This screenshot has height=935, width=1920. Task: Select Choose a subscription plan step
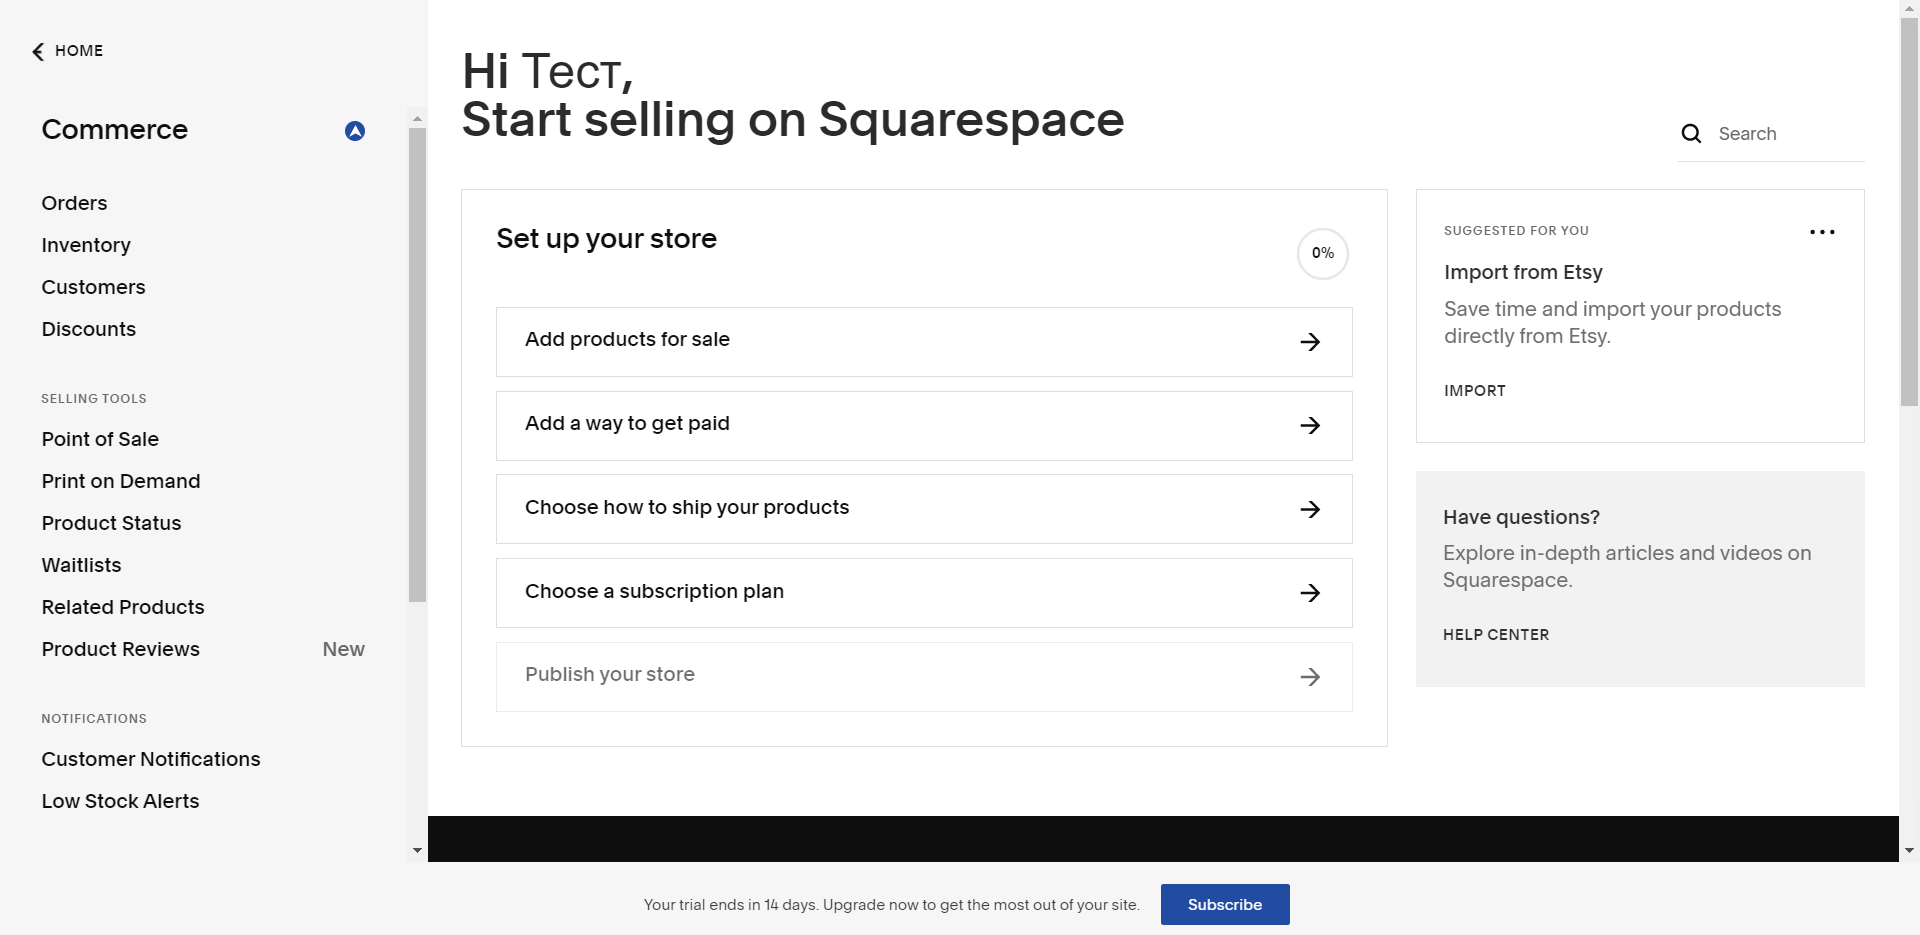pos(924,593)
